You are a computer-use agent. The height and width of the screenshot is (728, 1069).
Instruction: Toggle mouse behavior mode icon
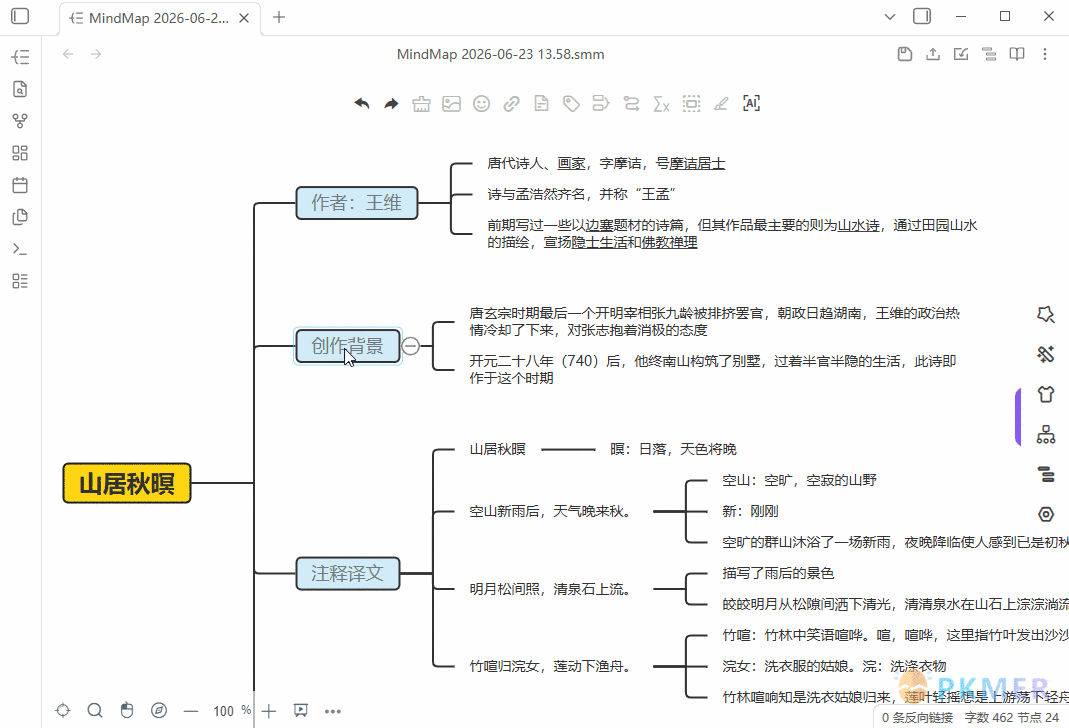click(127, 711)
